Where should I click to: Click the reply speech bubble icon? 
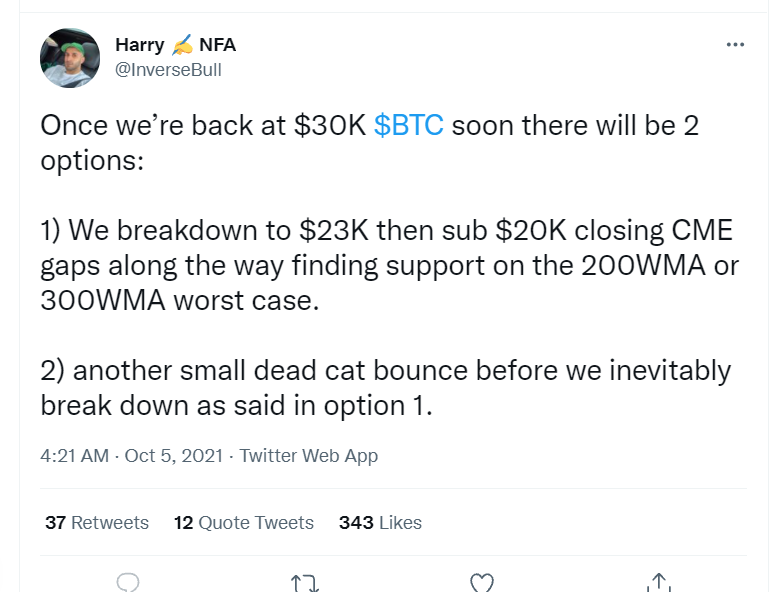[x=128, y=582]
